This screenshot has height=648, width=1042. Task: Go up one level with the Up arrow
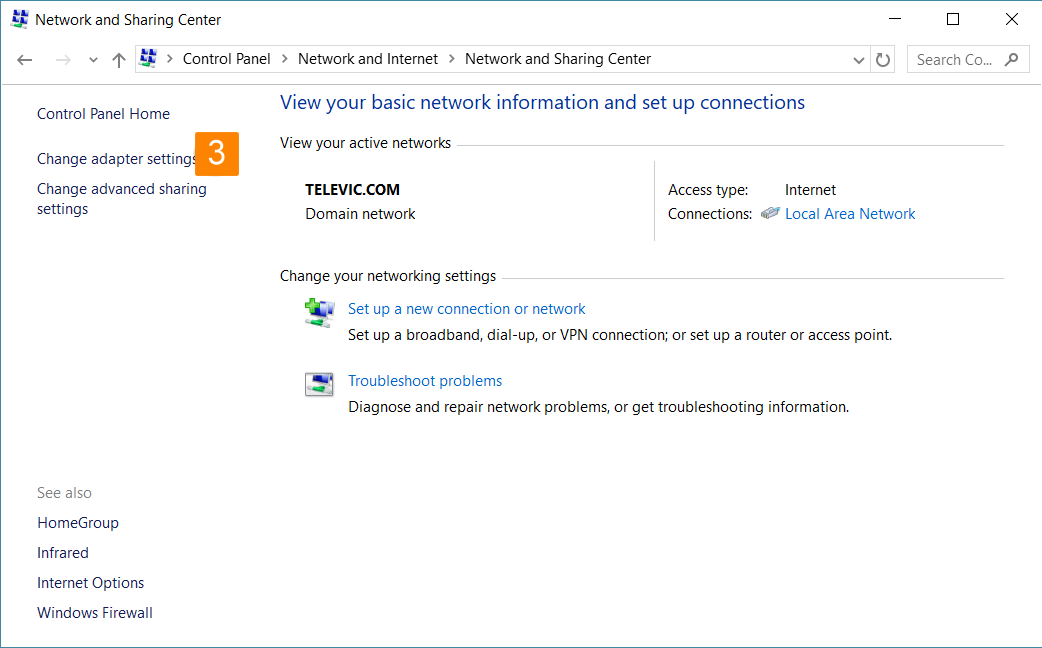(x=119, y=60)
